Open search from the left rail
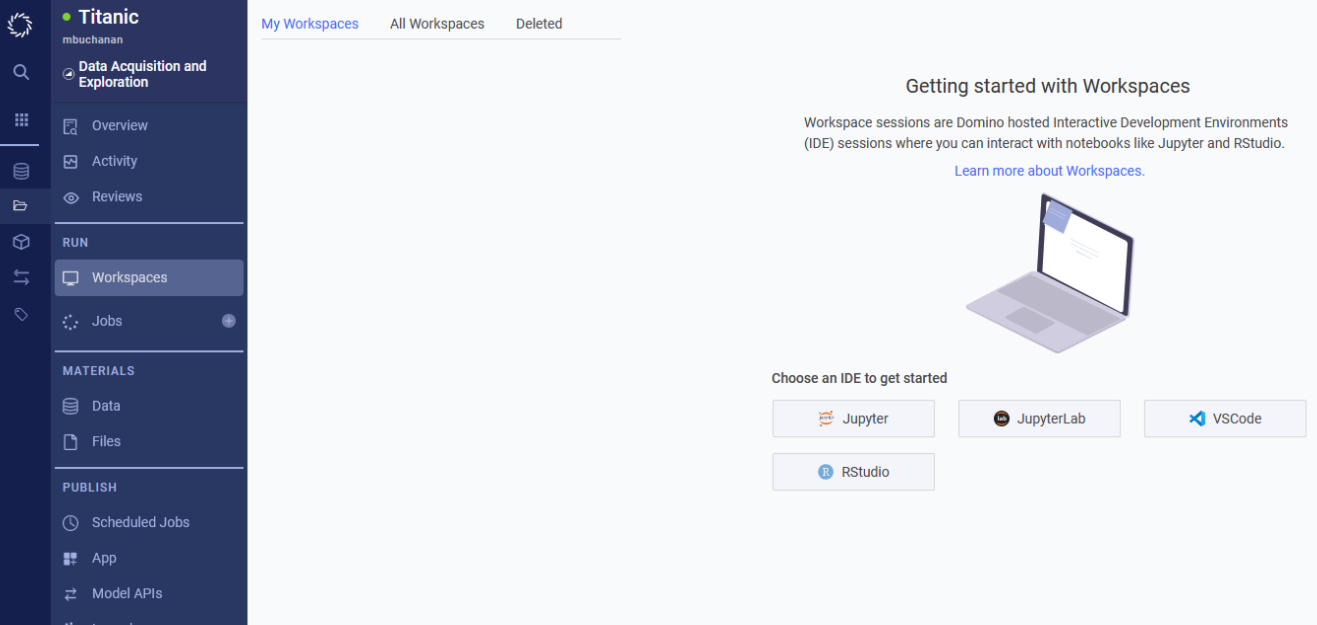1317x625 pixels. click(x=21, y=72)
